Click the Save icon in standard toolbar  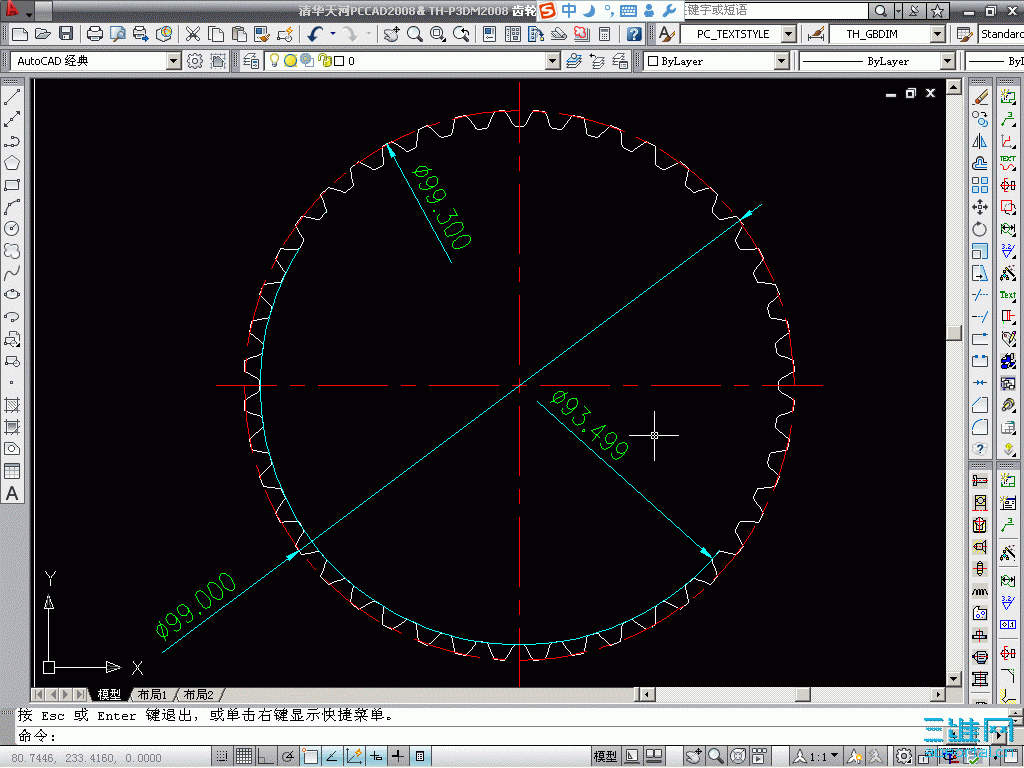point(66,33)
